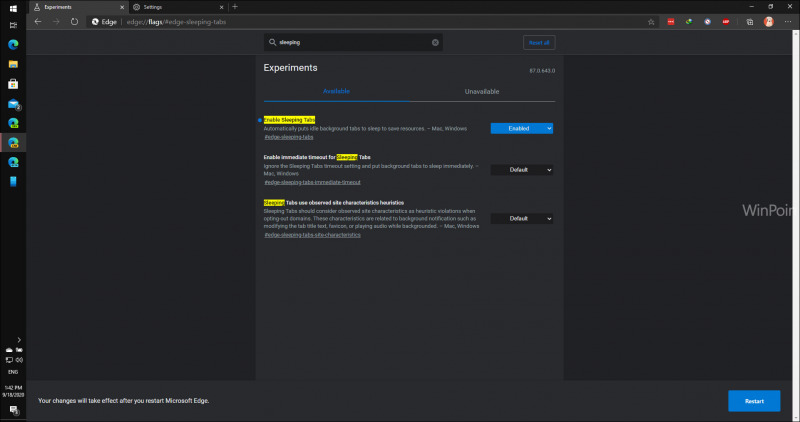Clear the flags search box
This screenshot has height=422, width=800.
point(435,42)
